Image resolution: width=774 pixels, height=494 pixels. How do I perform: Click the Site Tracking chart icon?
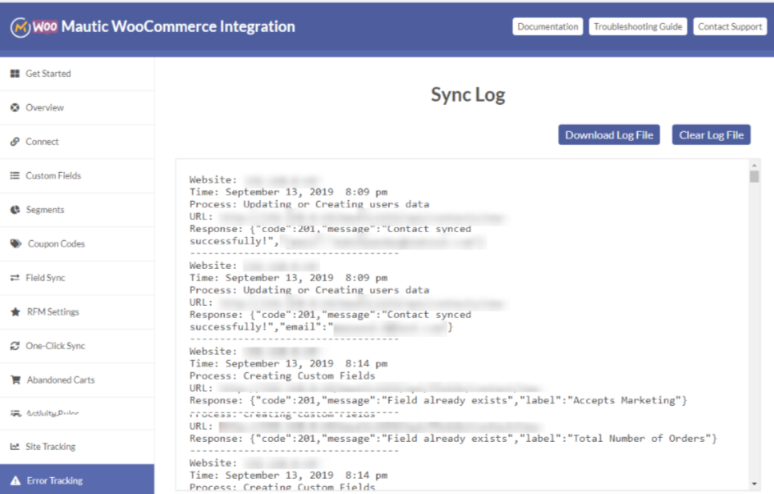15,447
